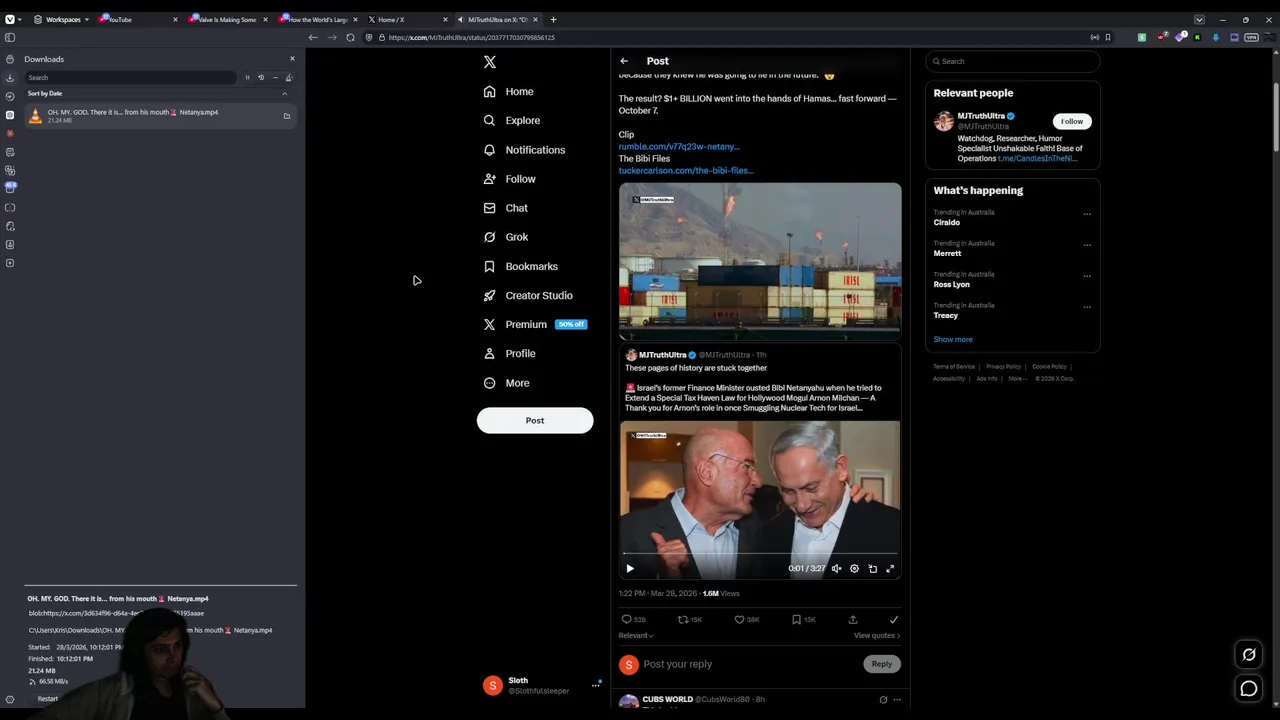Expand the More menu in X sidebar
Image resolution: width=1280 pixels, height=720 pixels.
pyautogui.click(x=507, y=383)
